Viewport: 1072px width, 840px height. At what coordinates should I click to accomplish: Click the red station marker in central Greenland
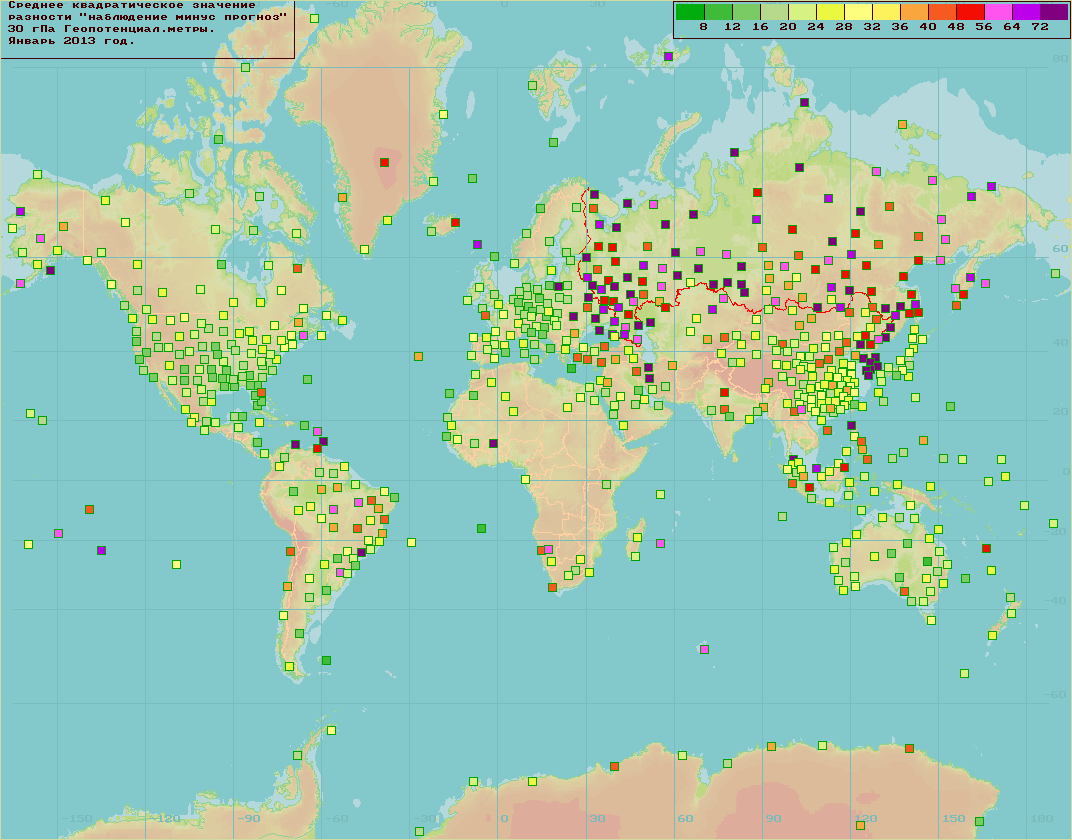click(384, 162)
